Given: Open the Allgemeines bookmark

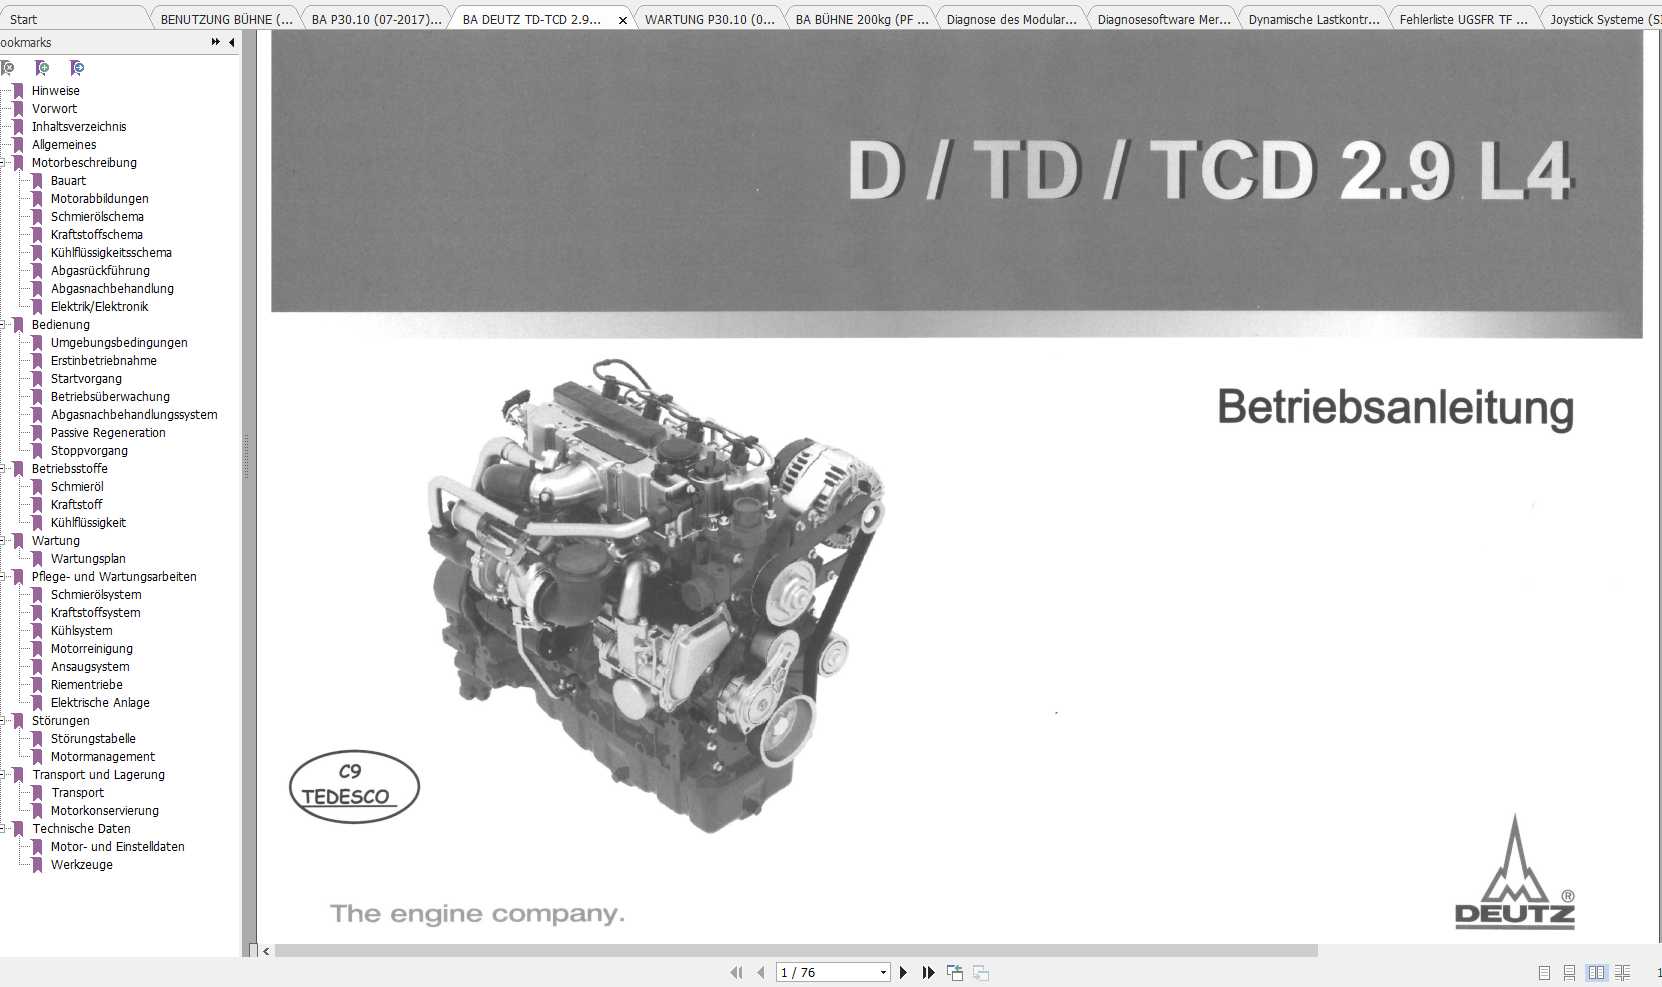Looking at the screenshot, I should point(64,144).
